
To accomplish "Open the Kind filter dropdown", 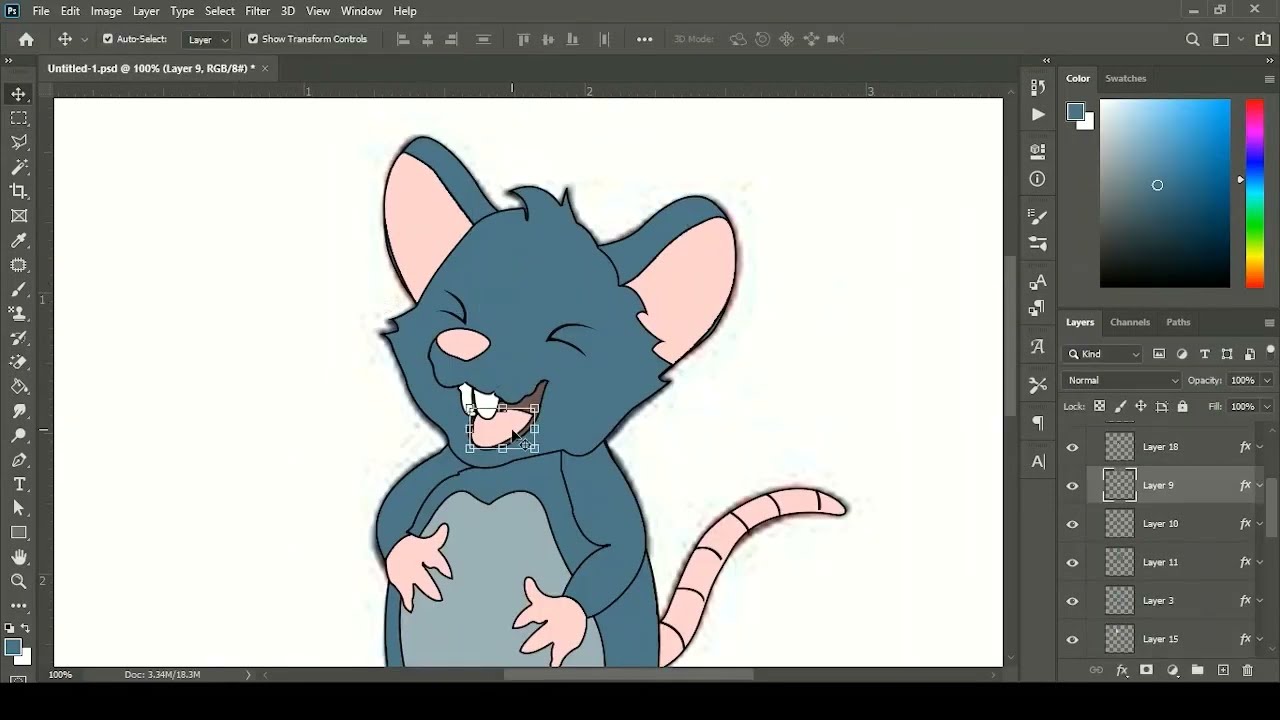I will pyautogui.click(x=1104, y=354).
